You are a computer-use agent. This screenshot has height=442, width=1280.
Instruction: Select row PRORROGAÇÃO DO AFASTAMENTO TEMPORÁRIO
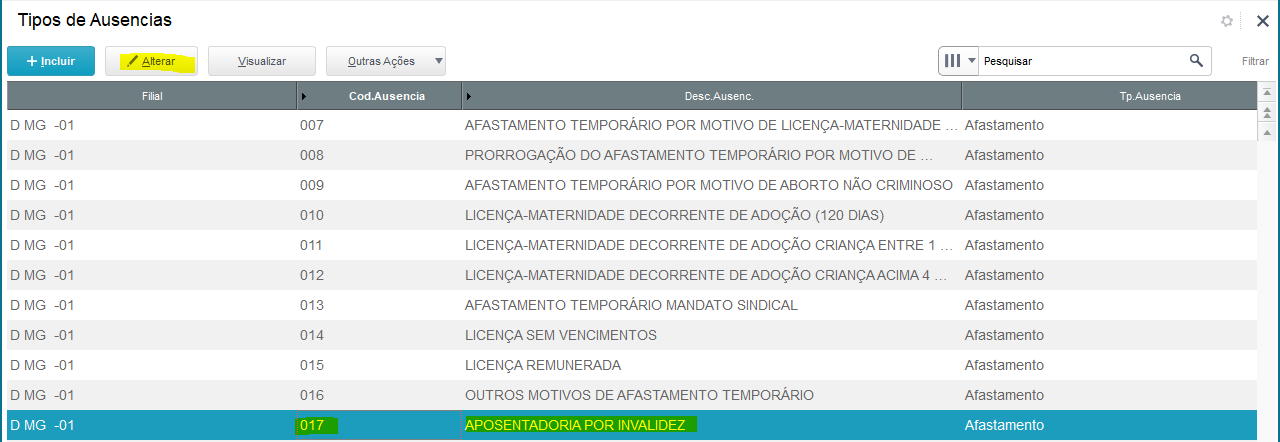[632, 155]
